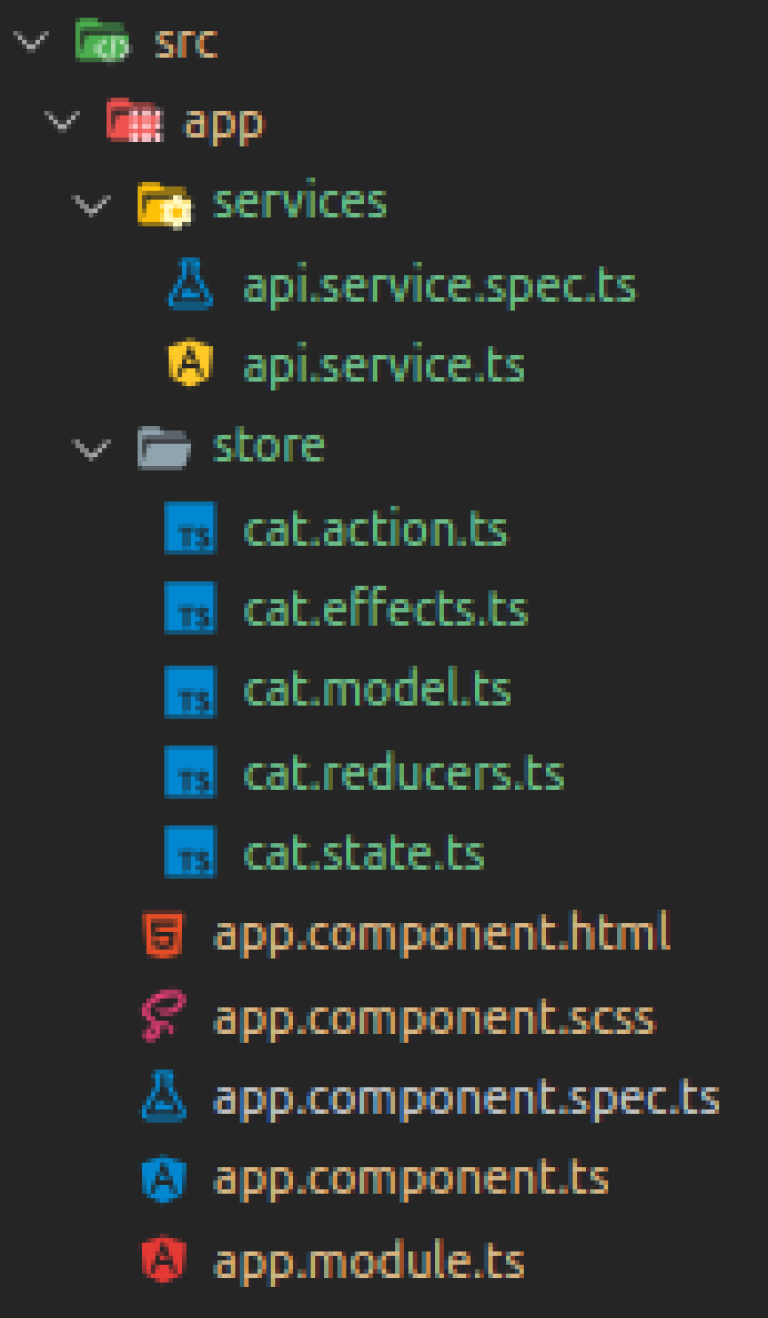Click the HTML5 icon for app.component.html
The image size is (768, 1318).
[x=164, y=933]
